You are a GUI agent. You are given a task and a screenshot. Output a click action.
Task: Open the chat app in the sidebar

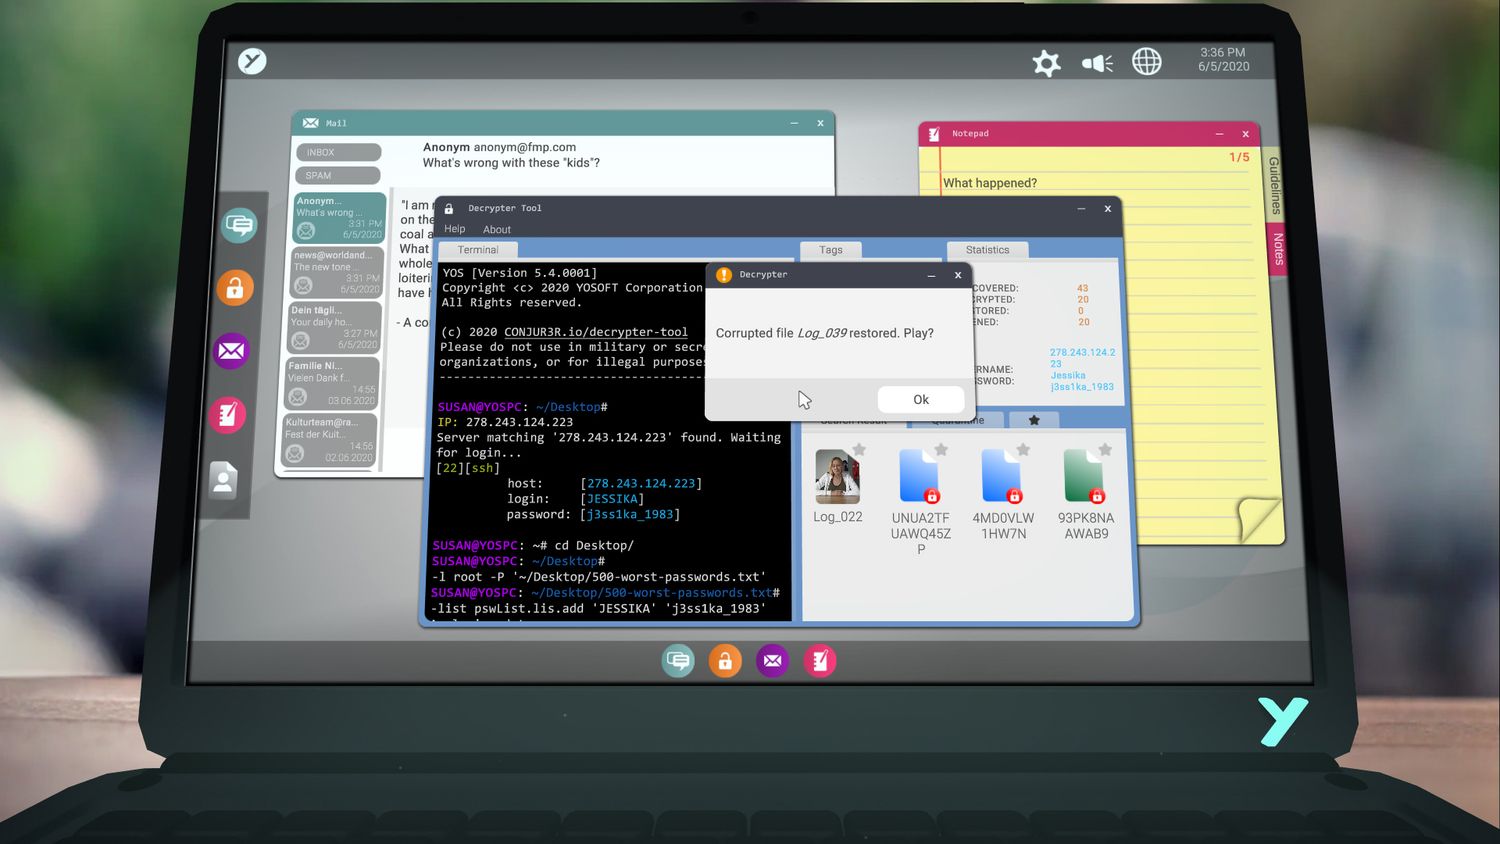click(239, 225)
